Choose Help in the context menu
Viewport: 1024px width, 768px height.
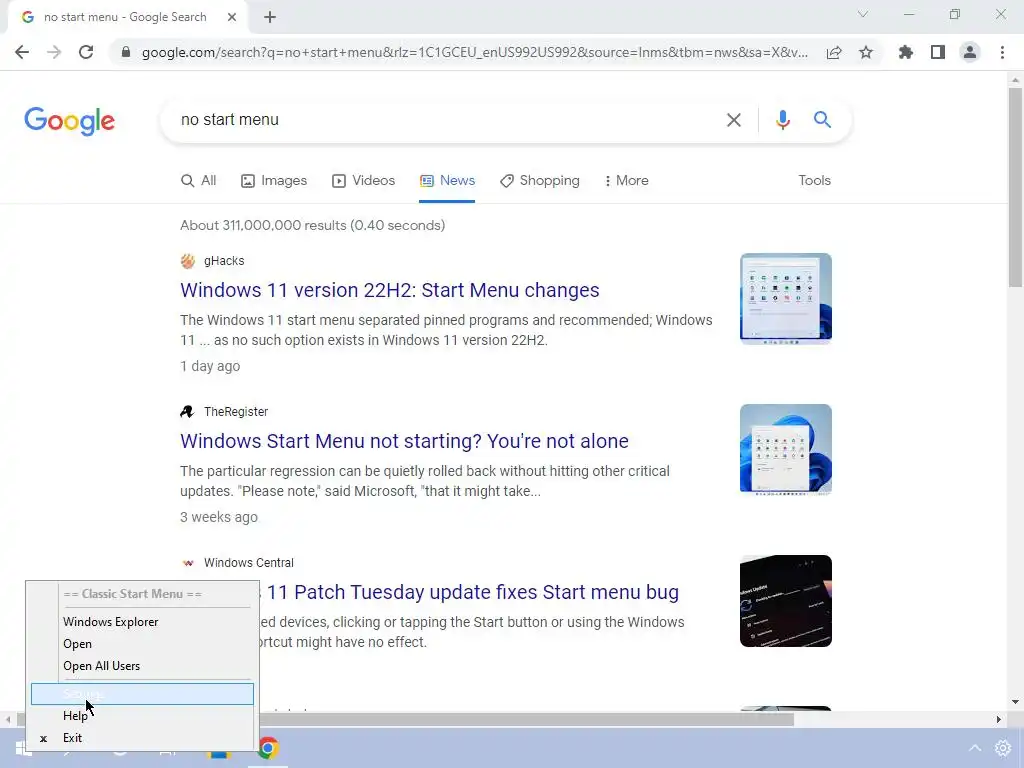[x=142, y=716]
